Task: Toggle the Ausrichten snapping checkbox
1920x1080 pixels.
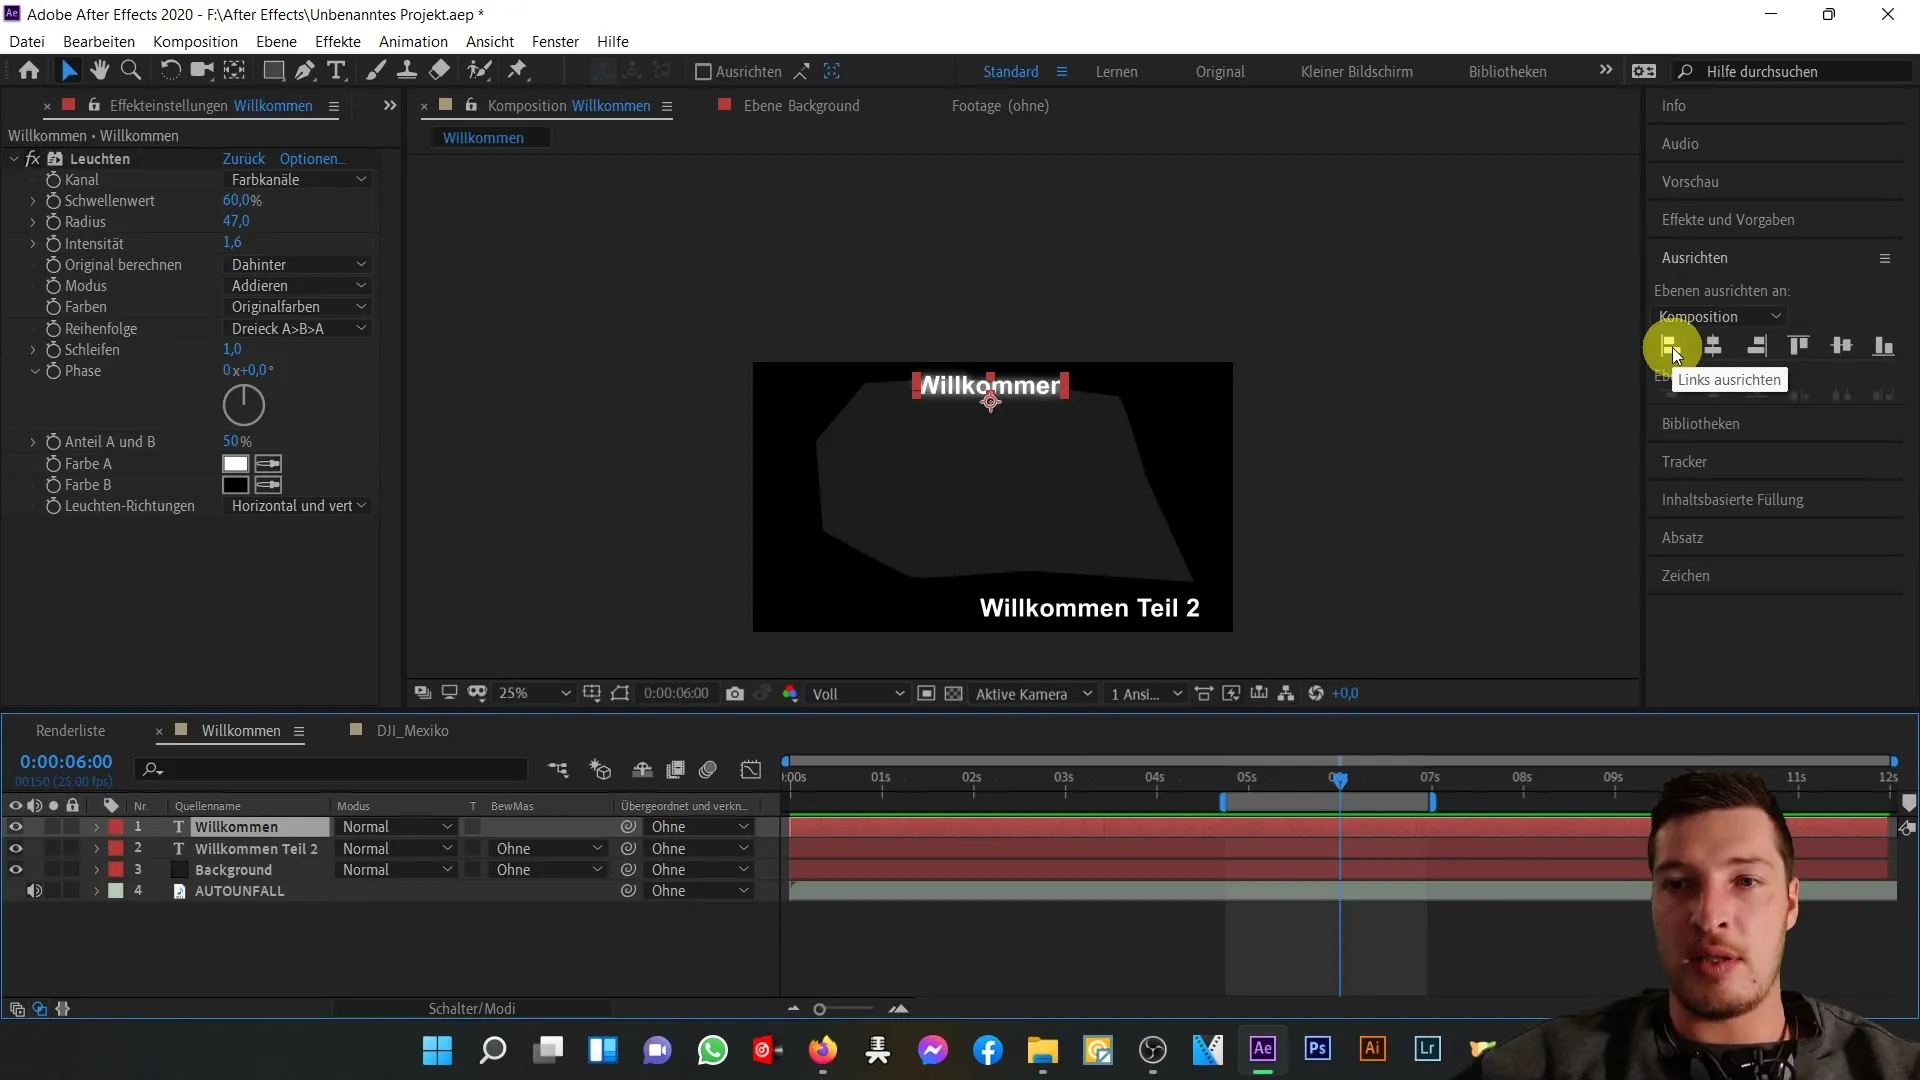Action: pyautogui.click(x=703, y=72)
